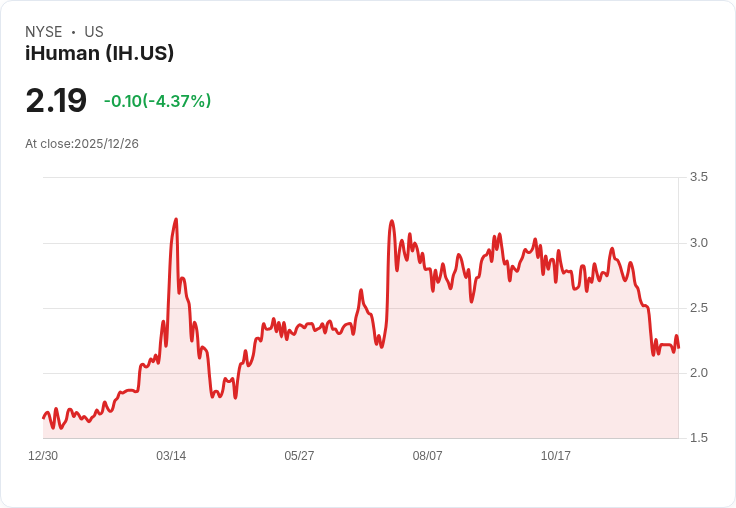Select the 05/27 date axis label

pos(299,456)
